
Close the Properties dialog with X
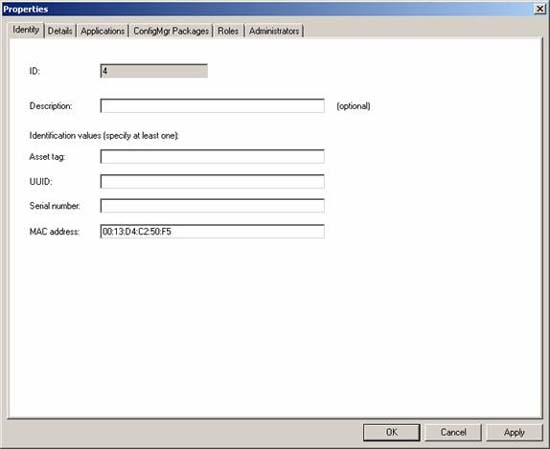(540, 9)
